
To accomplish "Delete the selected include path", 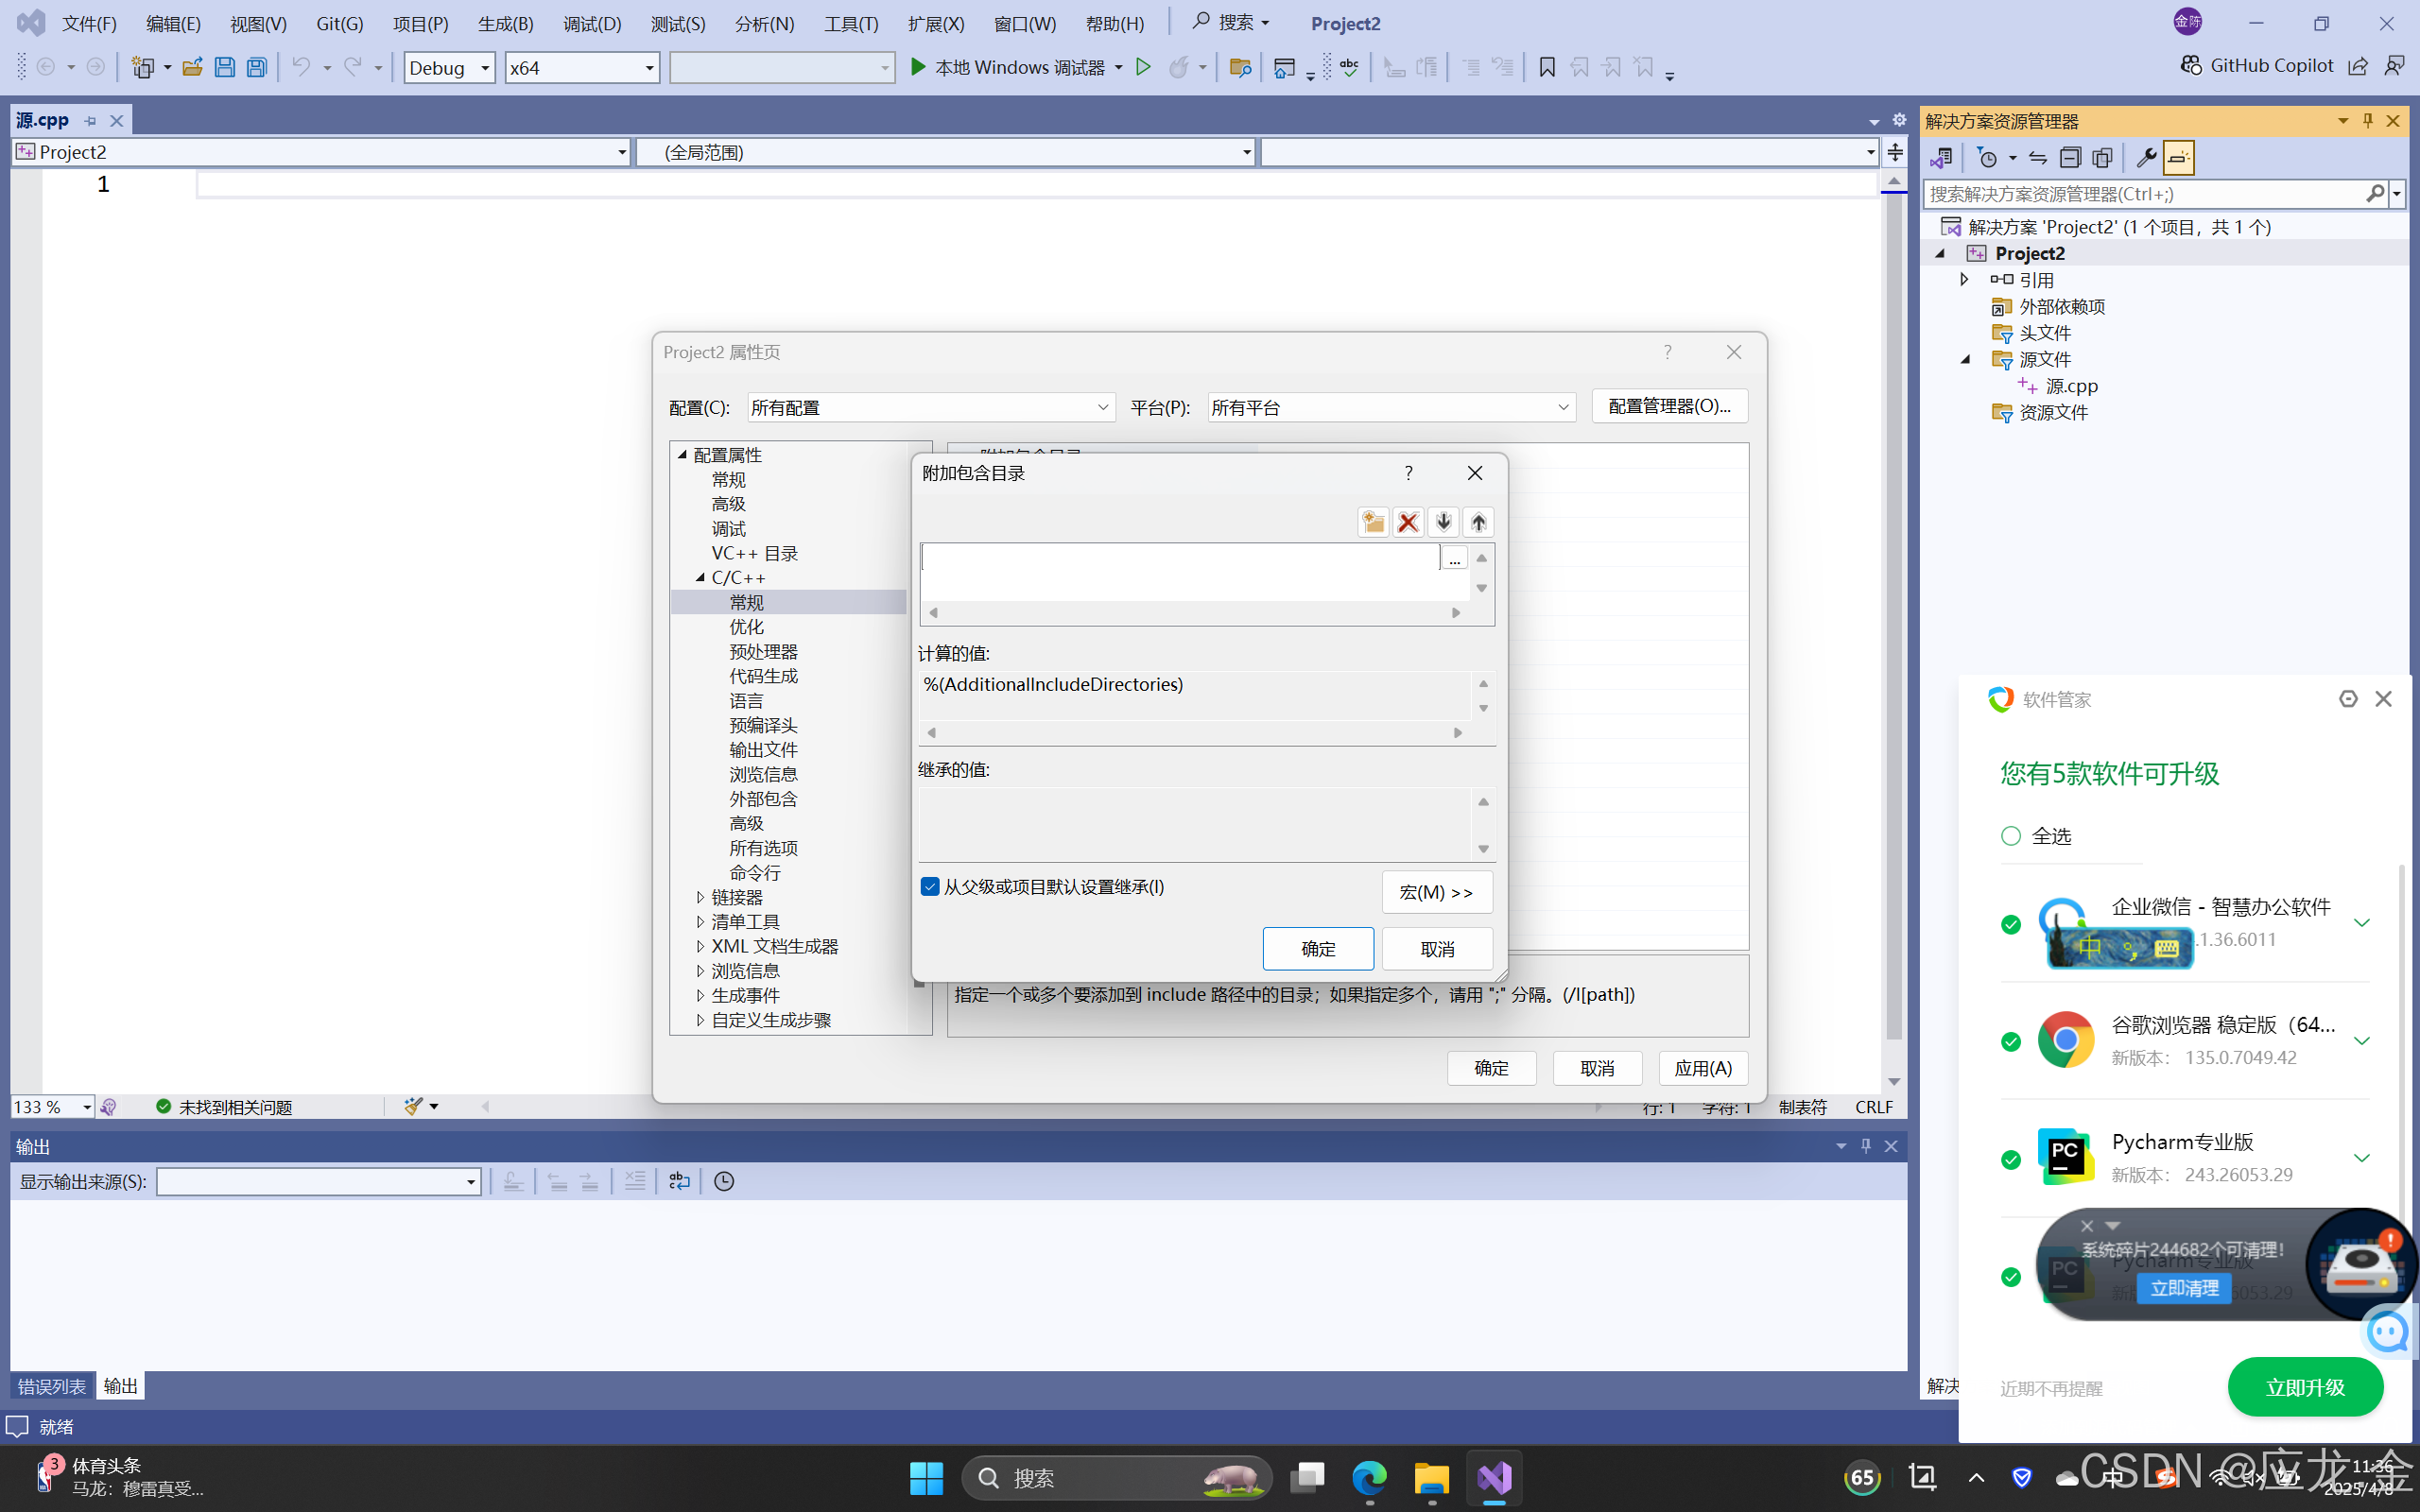I will [1408, 521].
